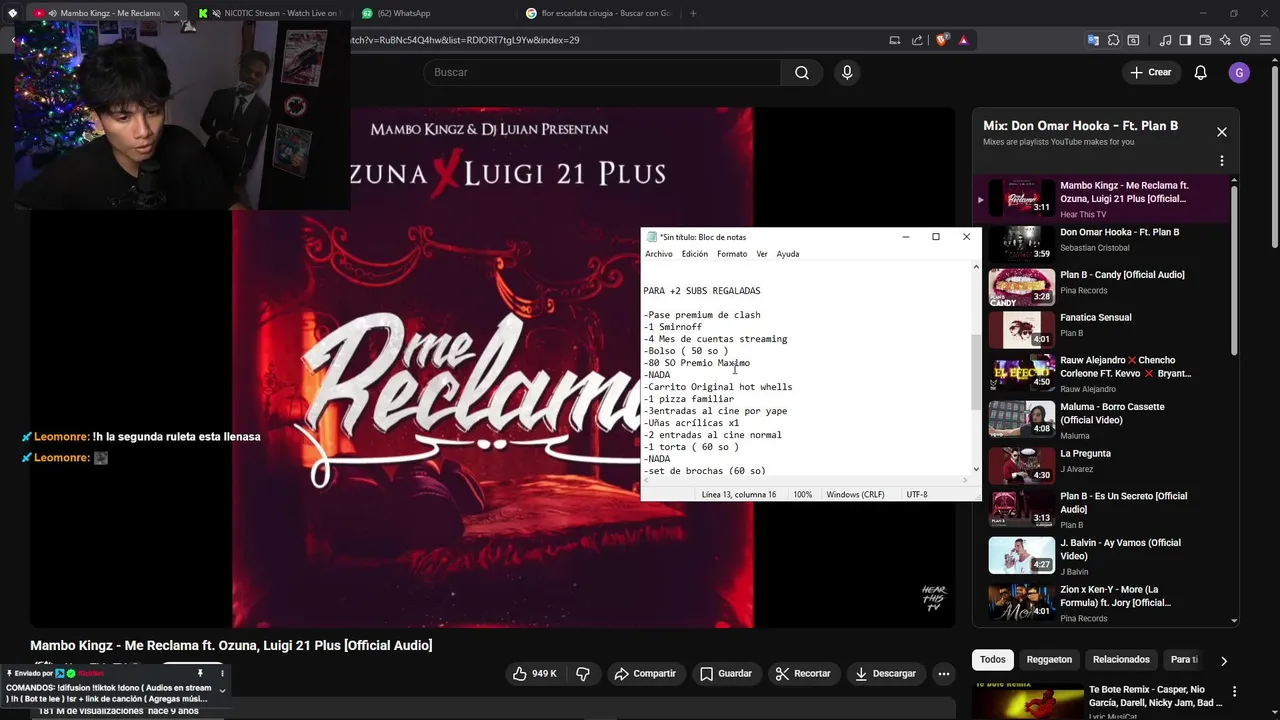Activate voice search microphone icon
1280x720 pixels.
[847, 72]
